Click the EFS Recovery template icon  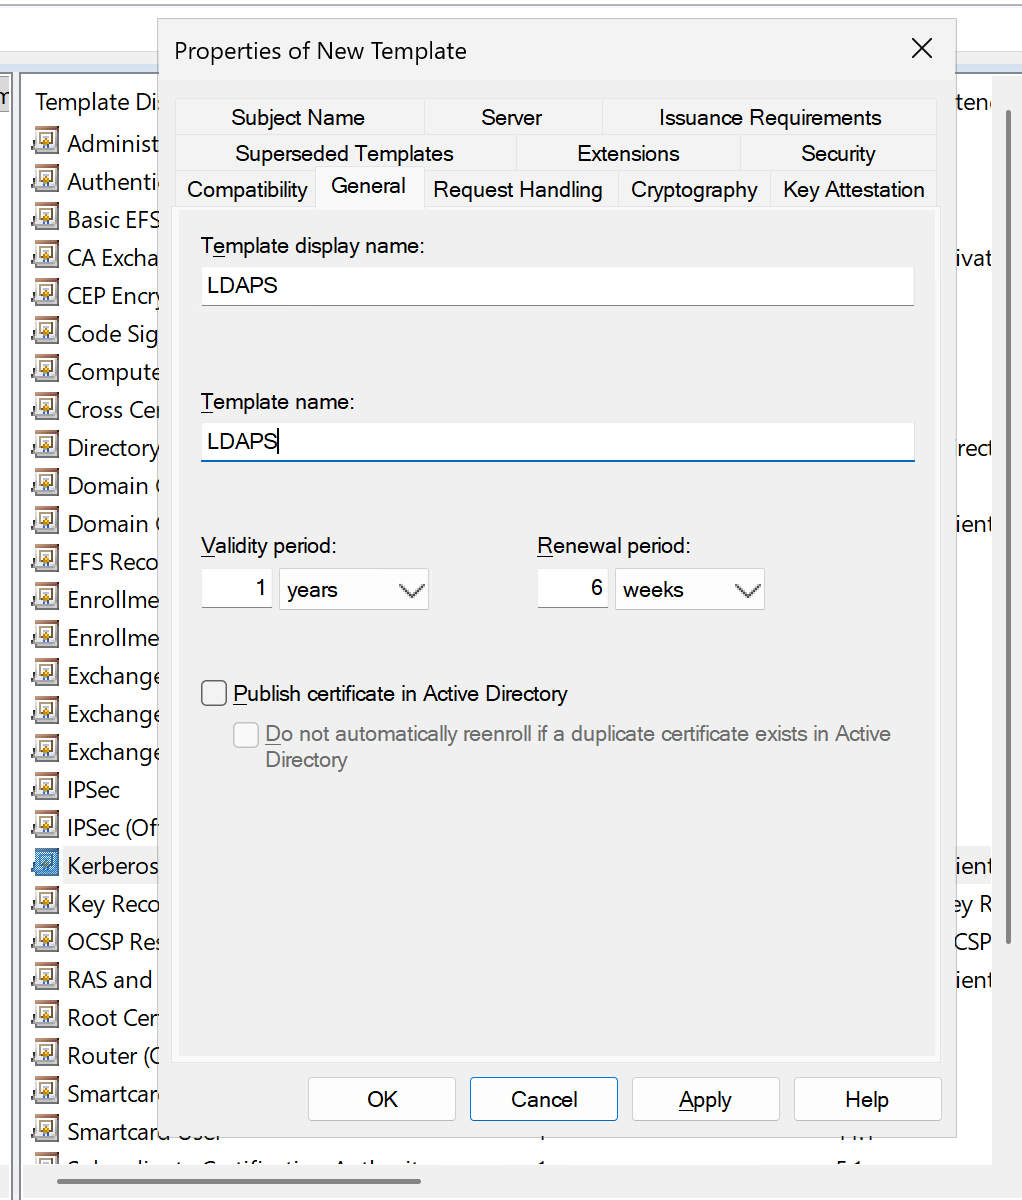pyautogui.click(x=46, y=560)
